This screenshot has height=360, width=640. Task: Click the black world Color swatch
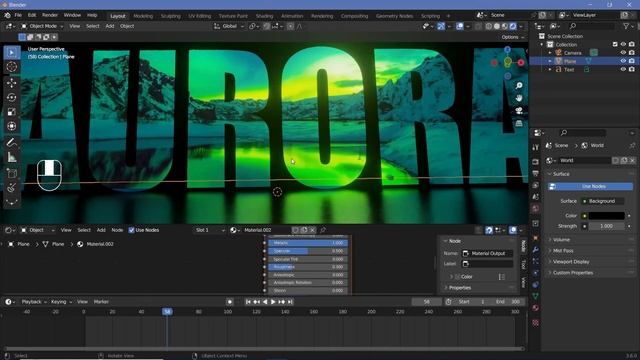point(606,216)
